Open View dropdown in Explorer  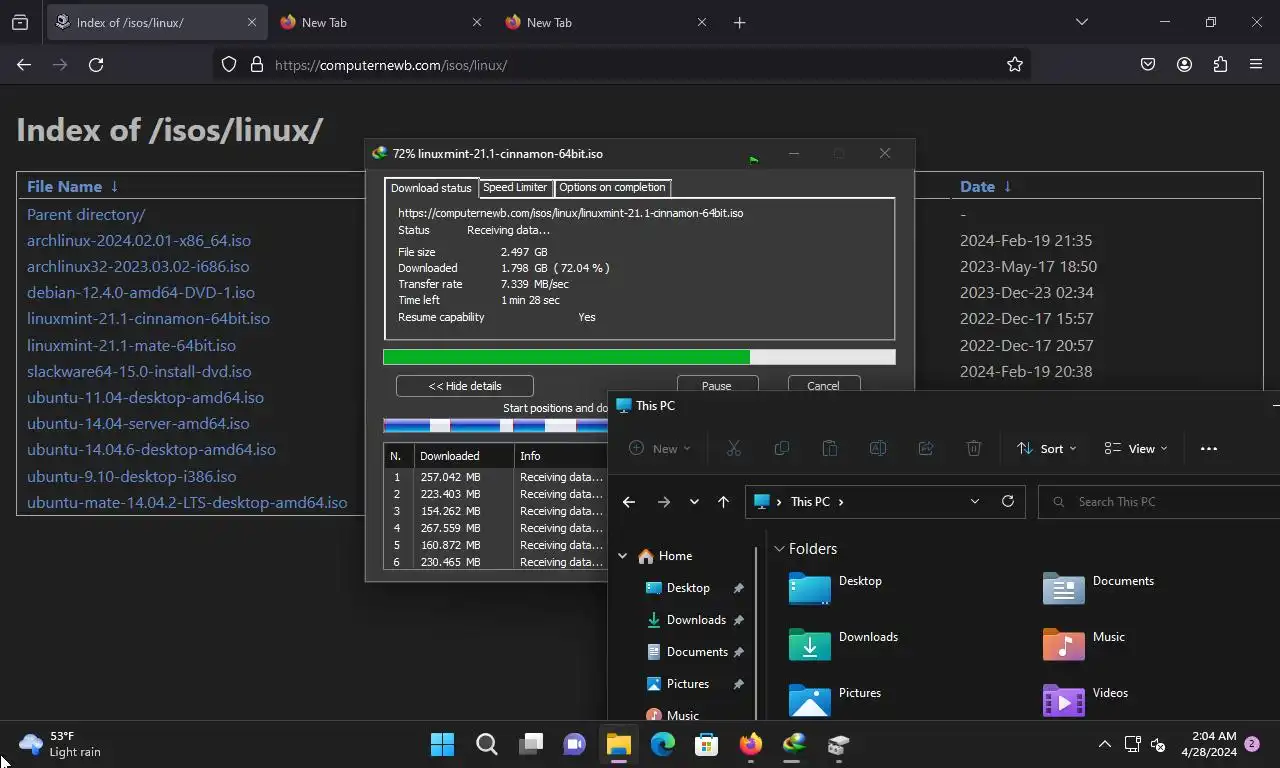pos(1136,448)
